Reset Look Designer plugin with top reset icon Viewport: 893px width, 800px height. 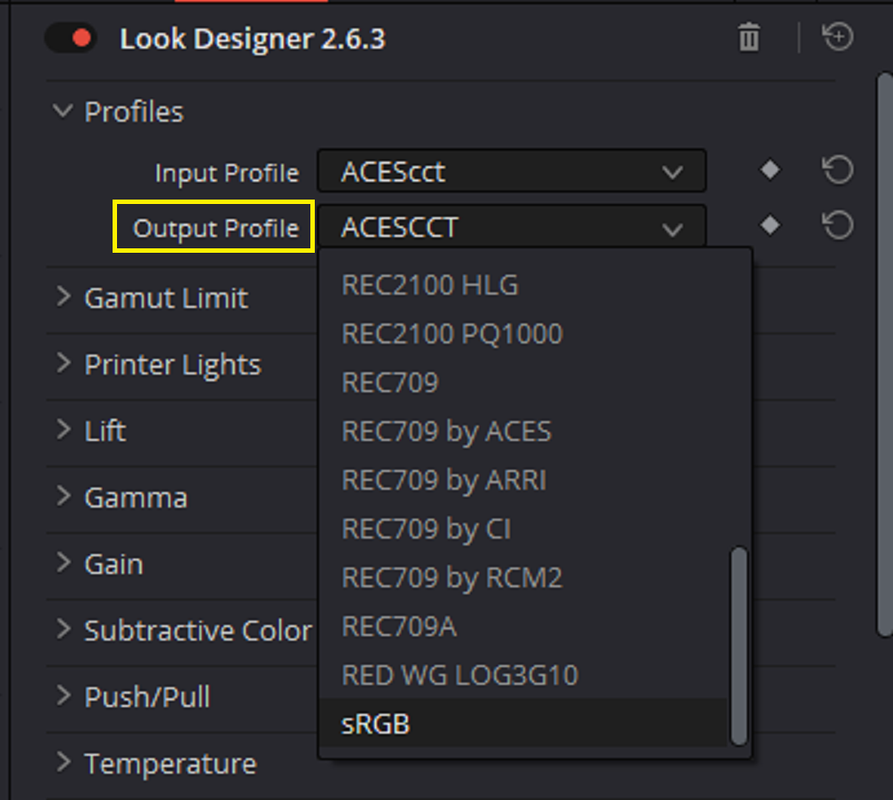point(838,37)
